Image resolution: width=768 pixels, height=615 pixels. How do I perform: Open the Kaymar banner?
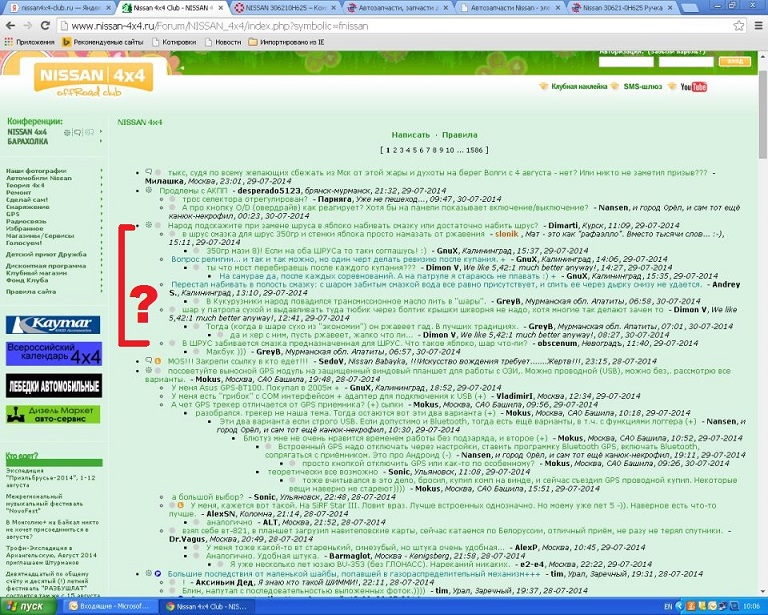coord(53,325)
